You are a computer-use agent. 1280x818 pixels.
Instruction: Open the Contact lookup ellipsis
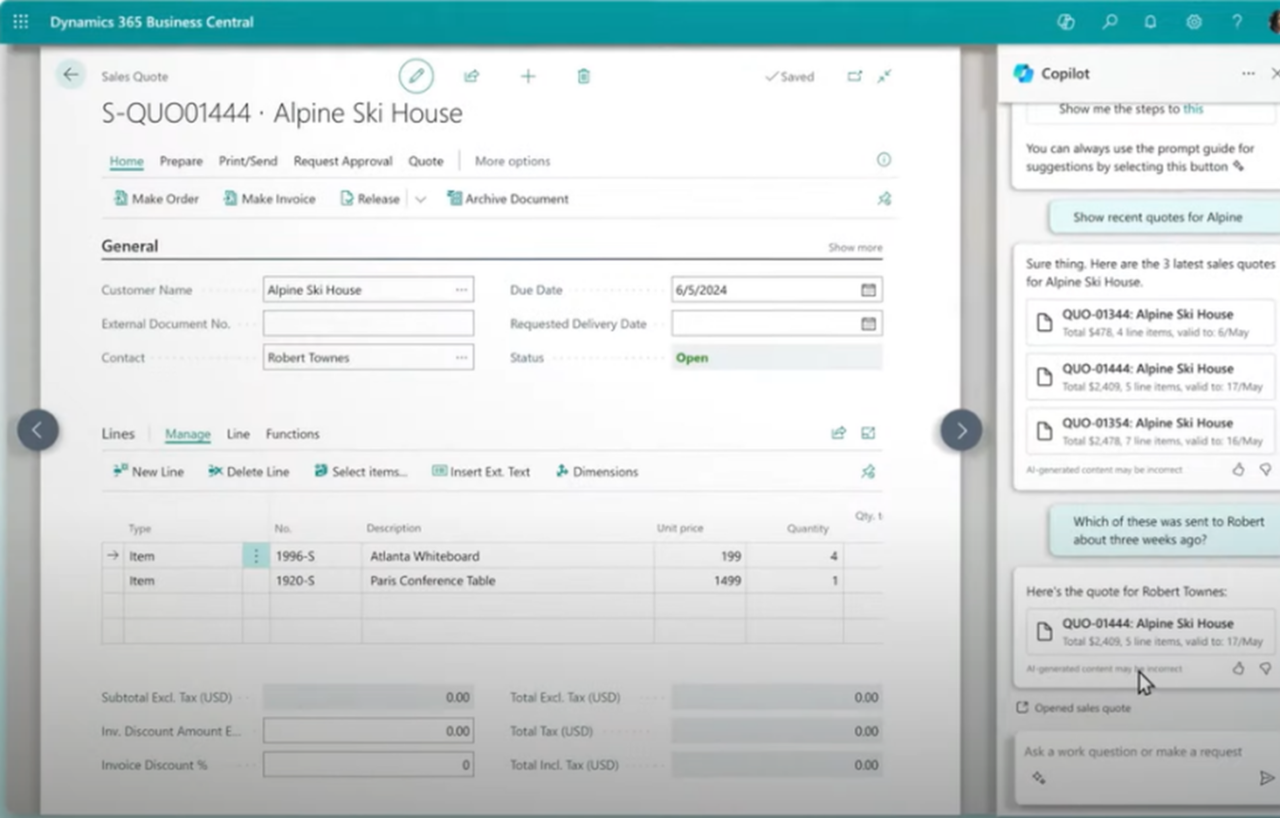coord(461,358)
